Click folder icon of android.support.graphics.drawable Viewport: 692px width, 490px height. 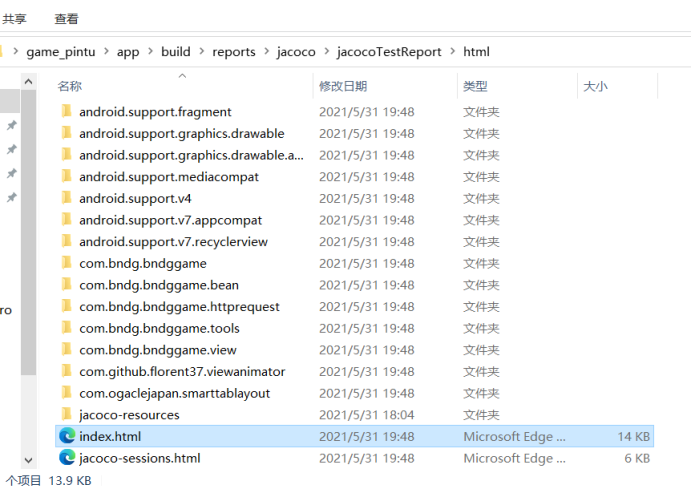pos(67,133)
